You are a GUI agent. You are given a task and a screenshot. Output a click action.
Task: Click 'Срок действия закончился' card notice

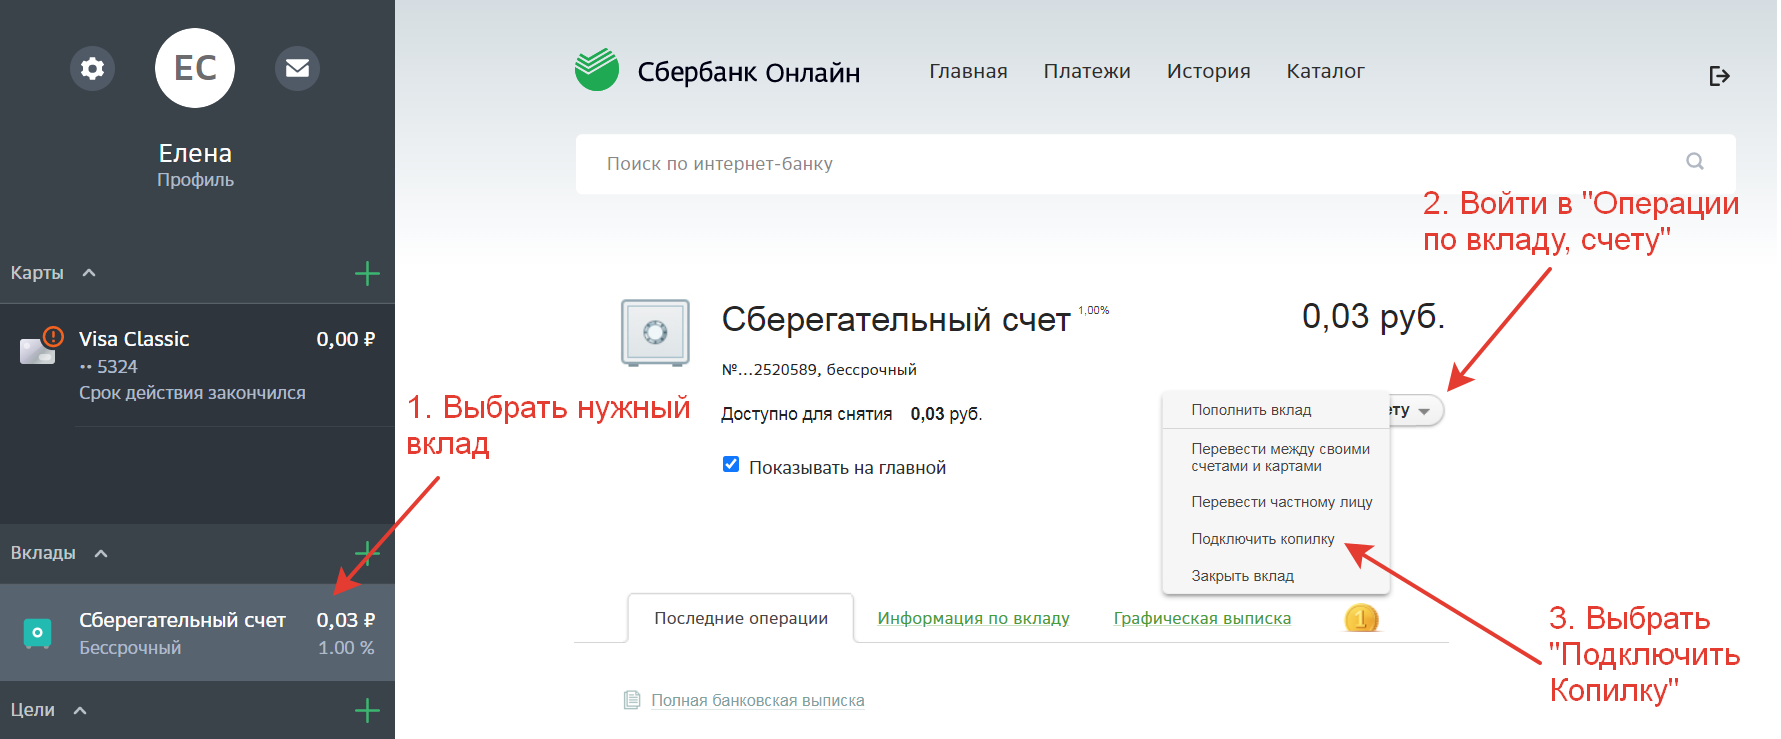[192, 393]
